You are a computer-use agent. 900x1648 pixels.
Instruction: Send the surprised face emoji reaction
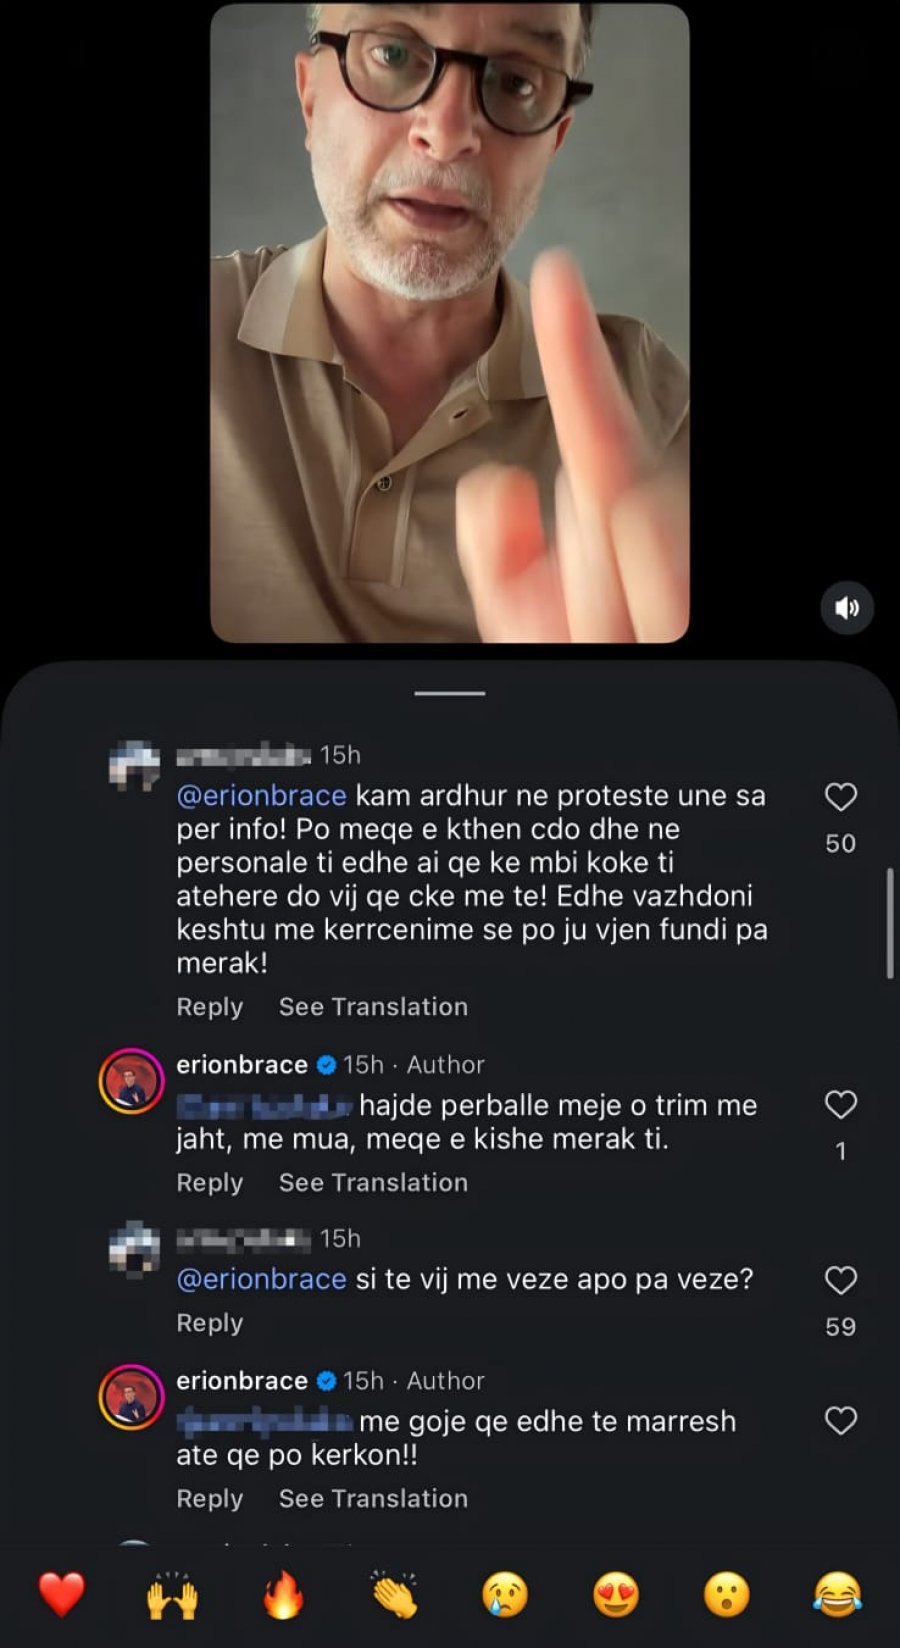[x=727, y=1594]
